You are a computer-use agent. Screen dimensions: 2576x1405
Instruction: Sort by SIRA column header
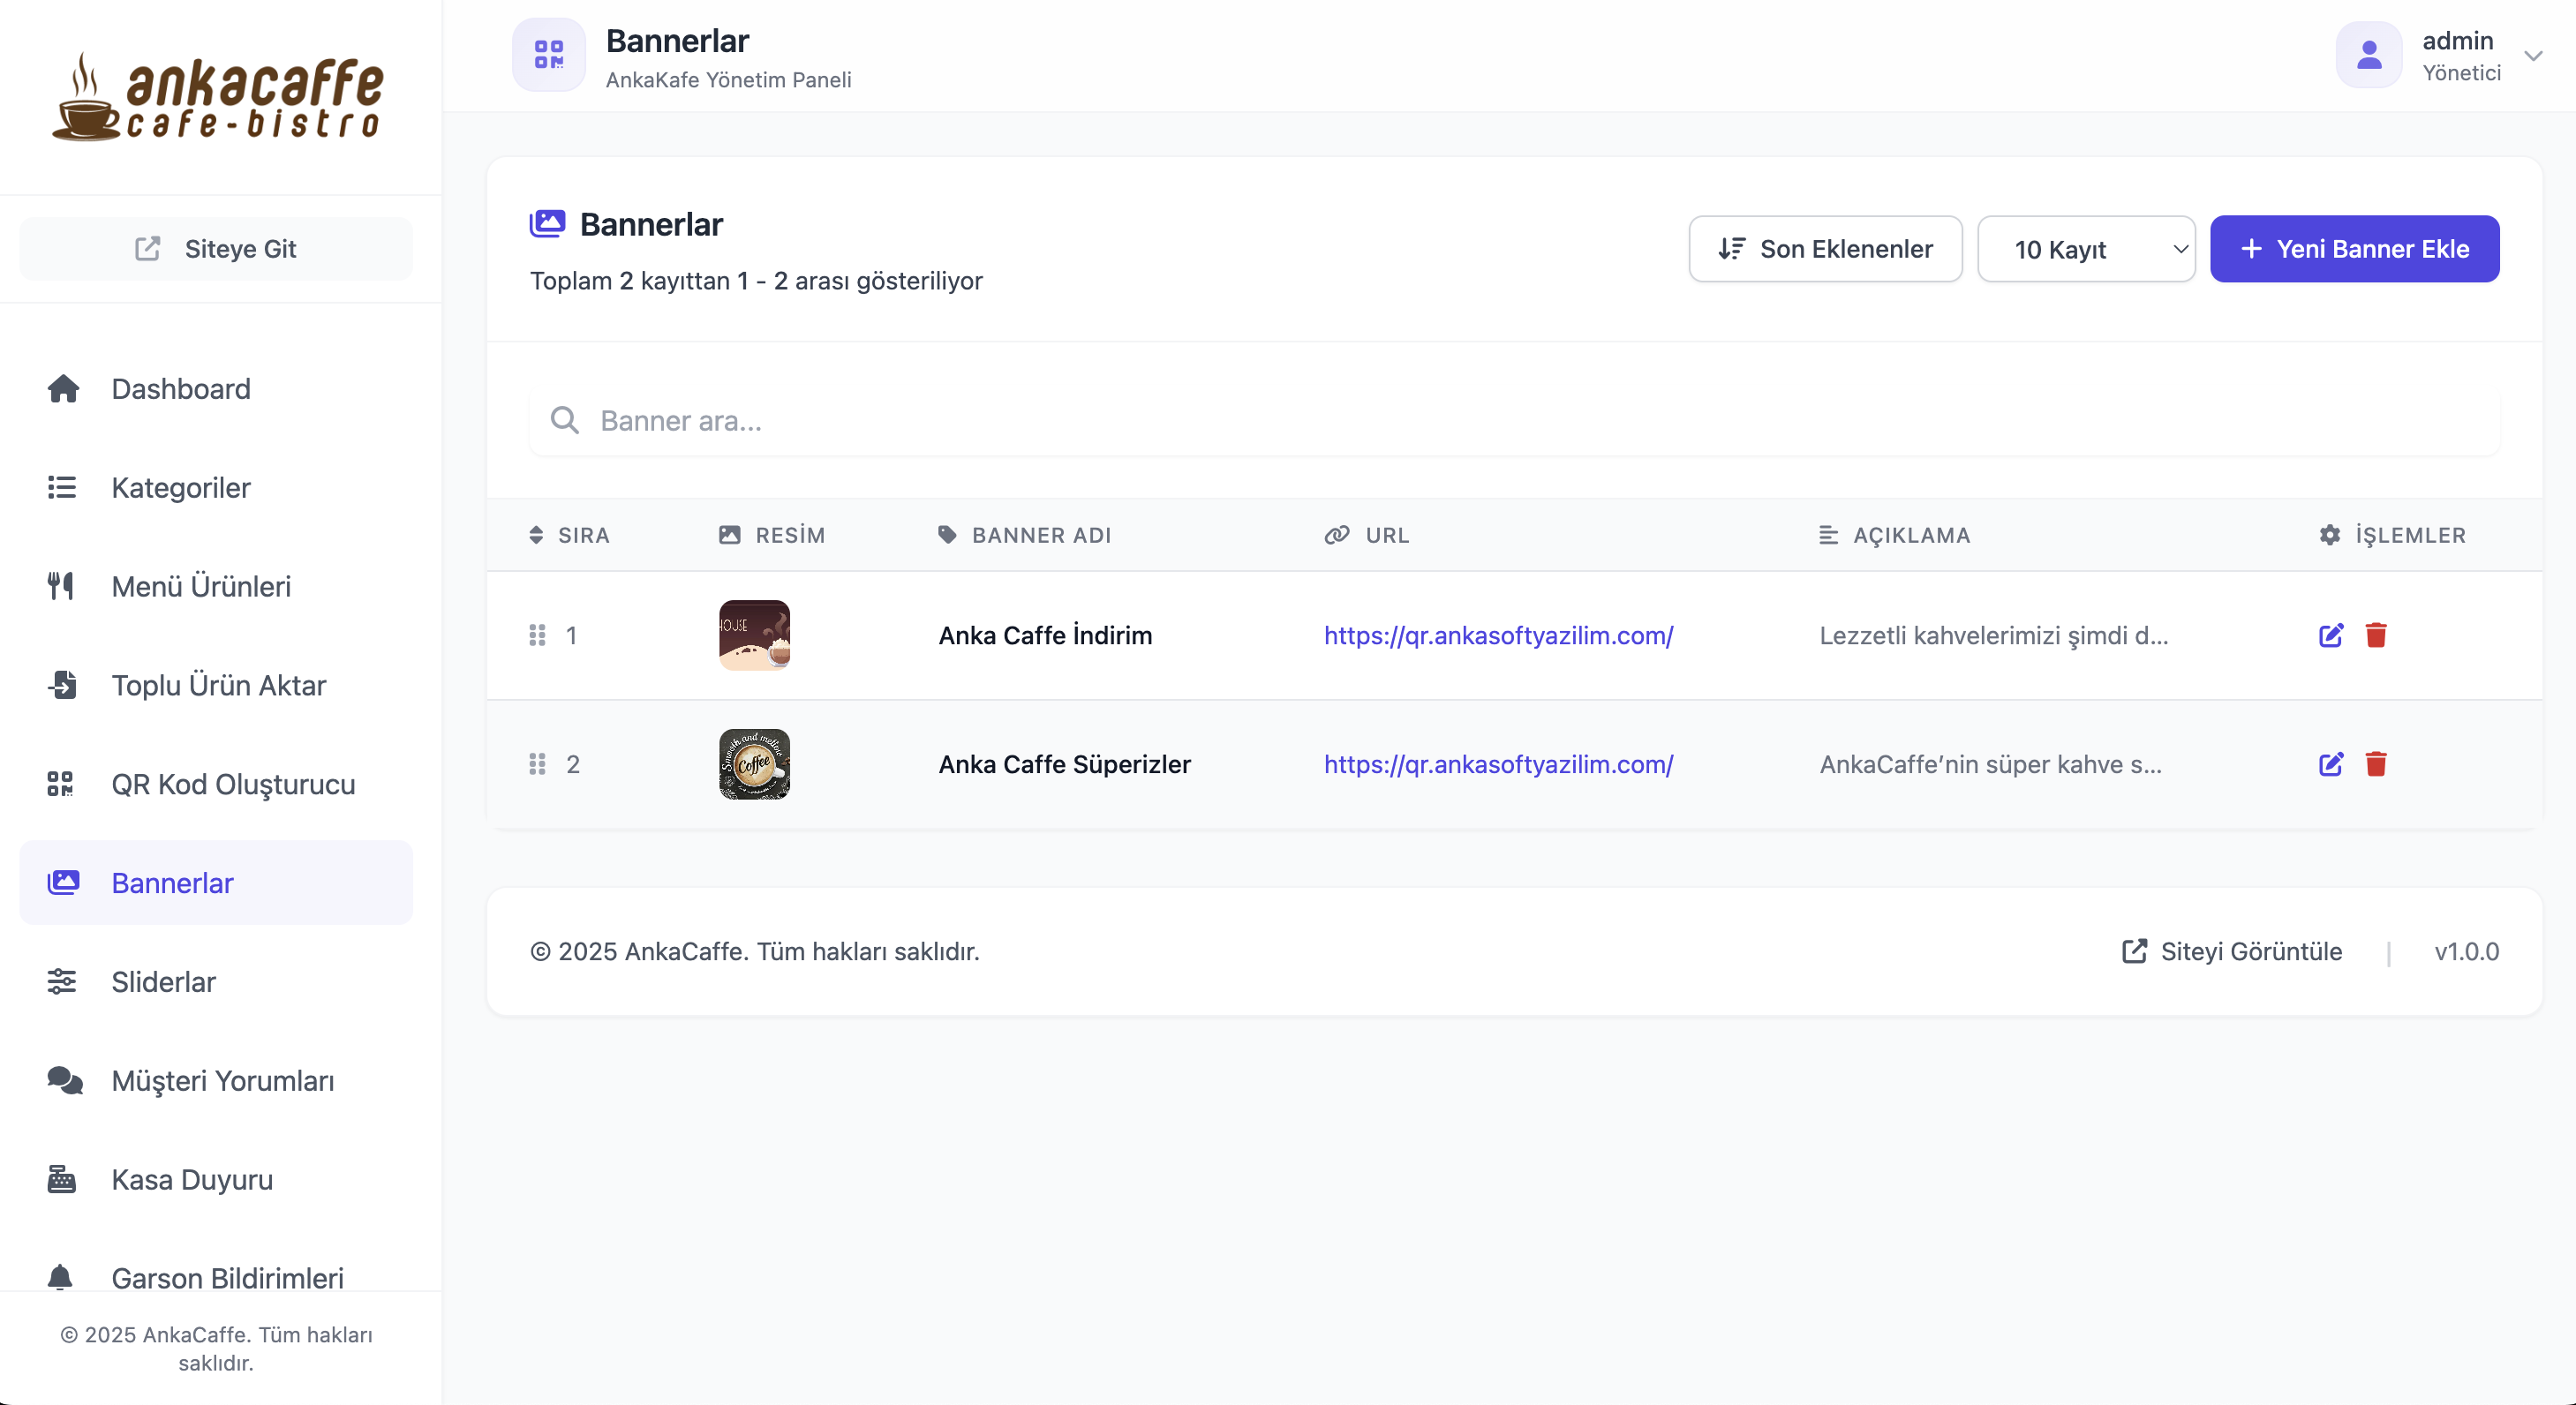point(570,535)
